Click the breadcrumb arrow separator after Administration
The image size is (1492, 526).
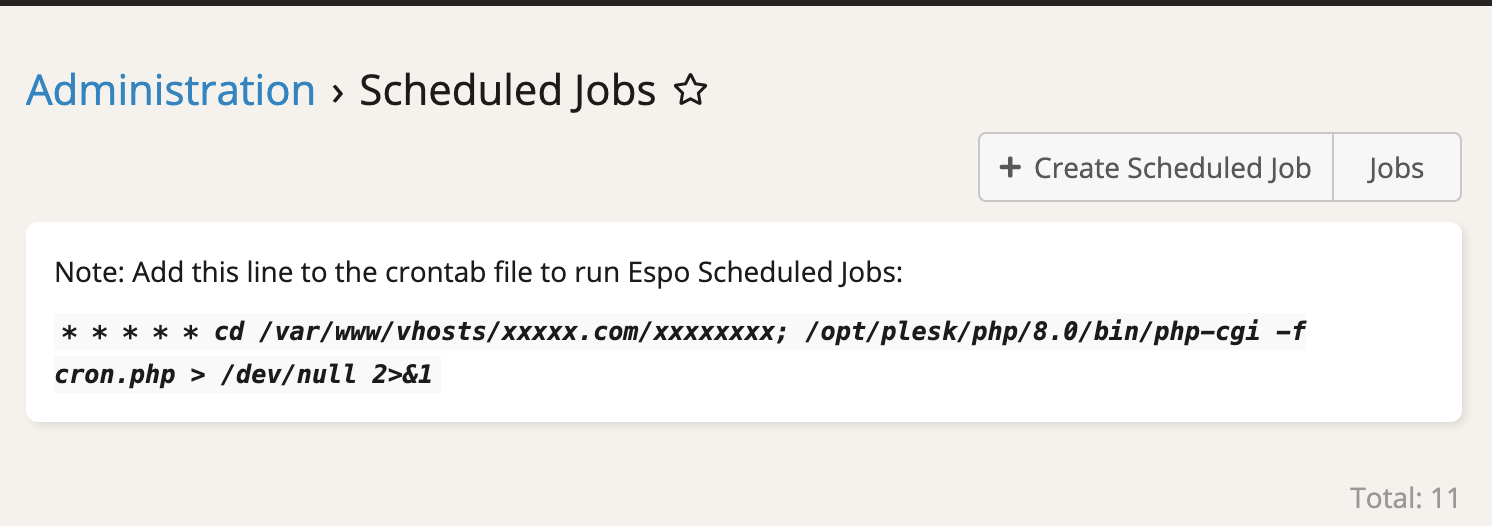point(338,92)
